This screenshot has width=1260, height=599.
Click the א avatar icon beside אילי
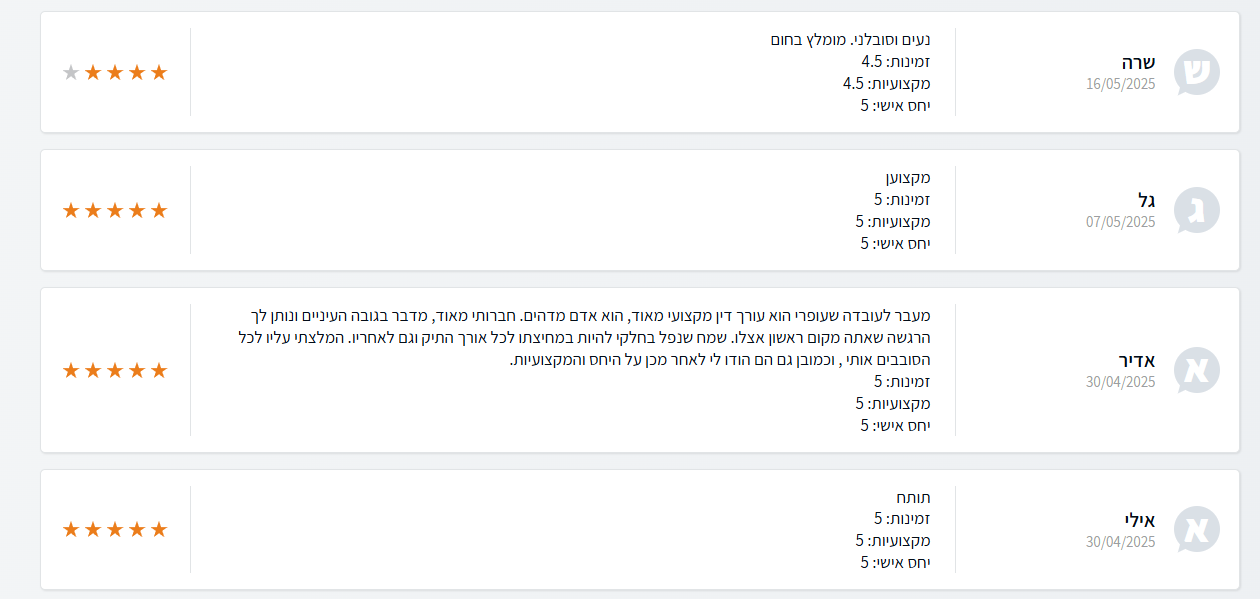tap(1196, 529)
